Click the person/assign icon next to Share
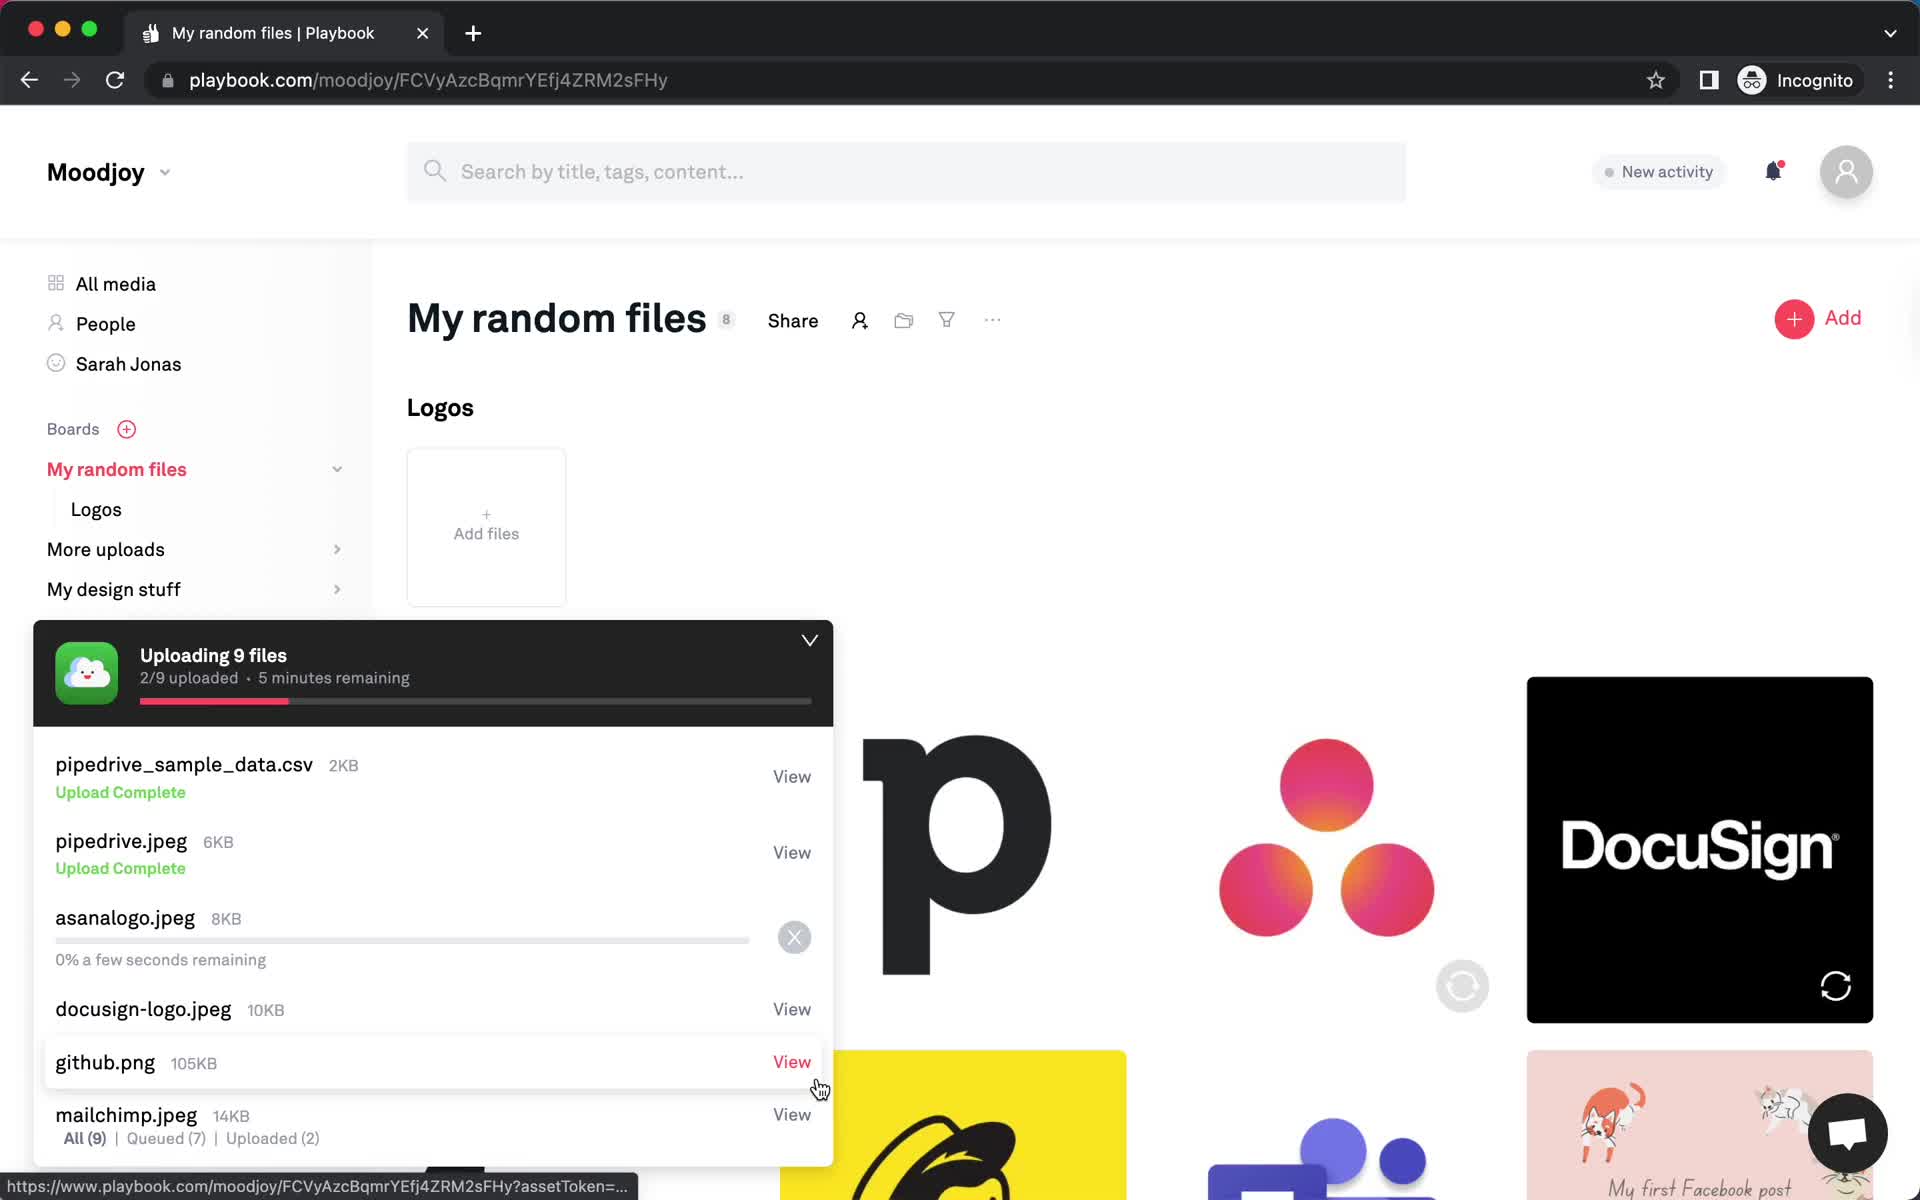The image size is (1920, 1200). (x=858, y=321)
